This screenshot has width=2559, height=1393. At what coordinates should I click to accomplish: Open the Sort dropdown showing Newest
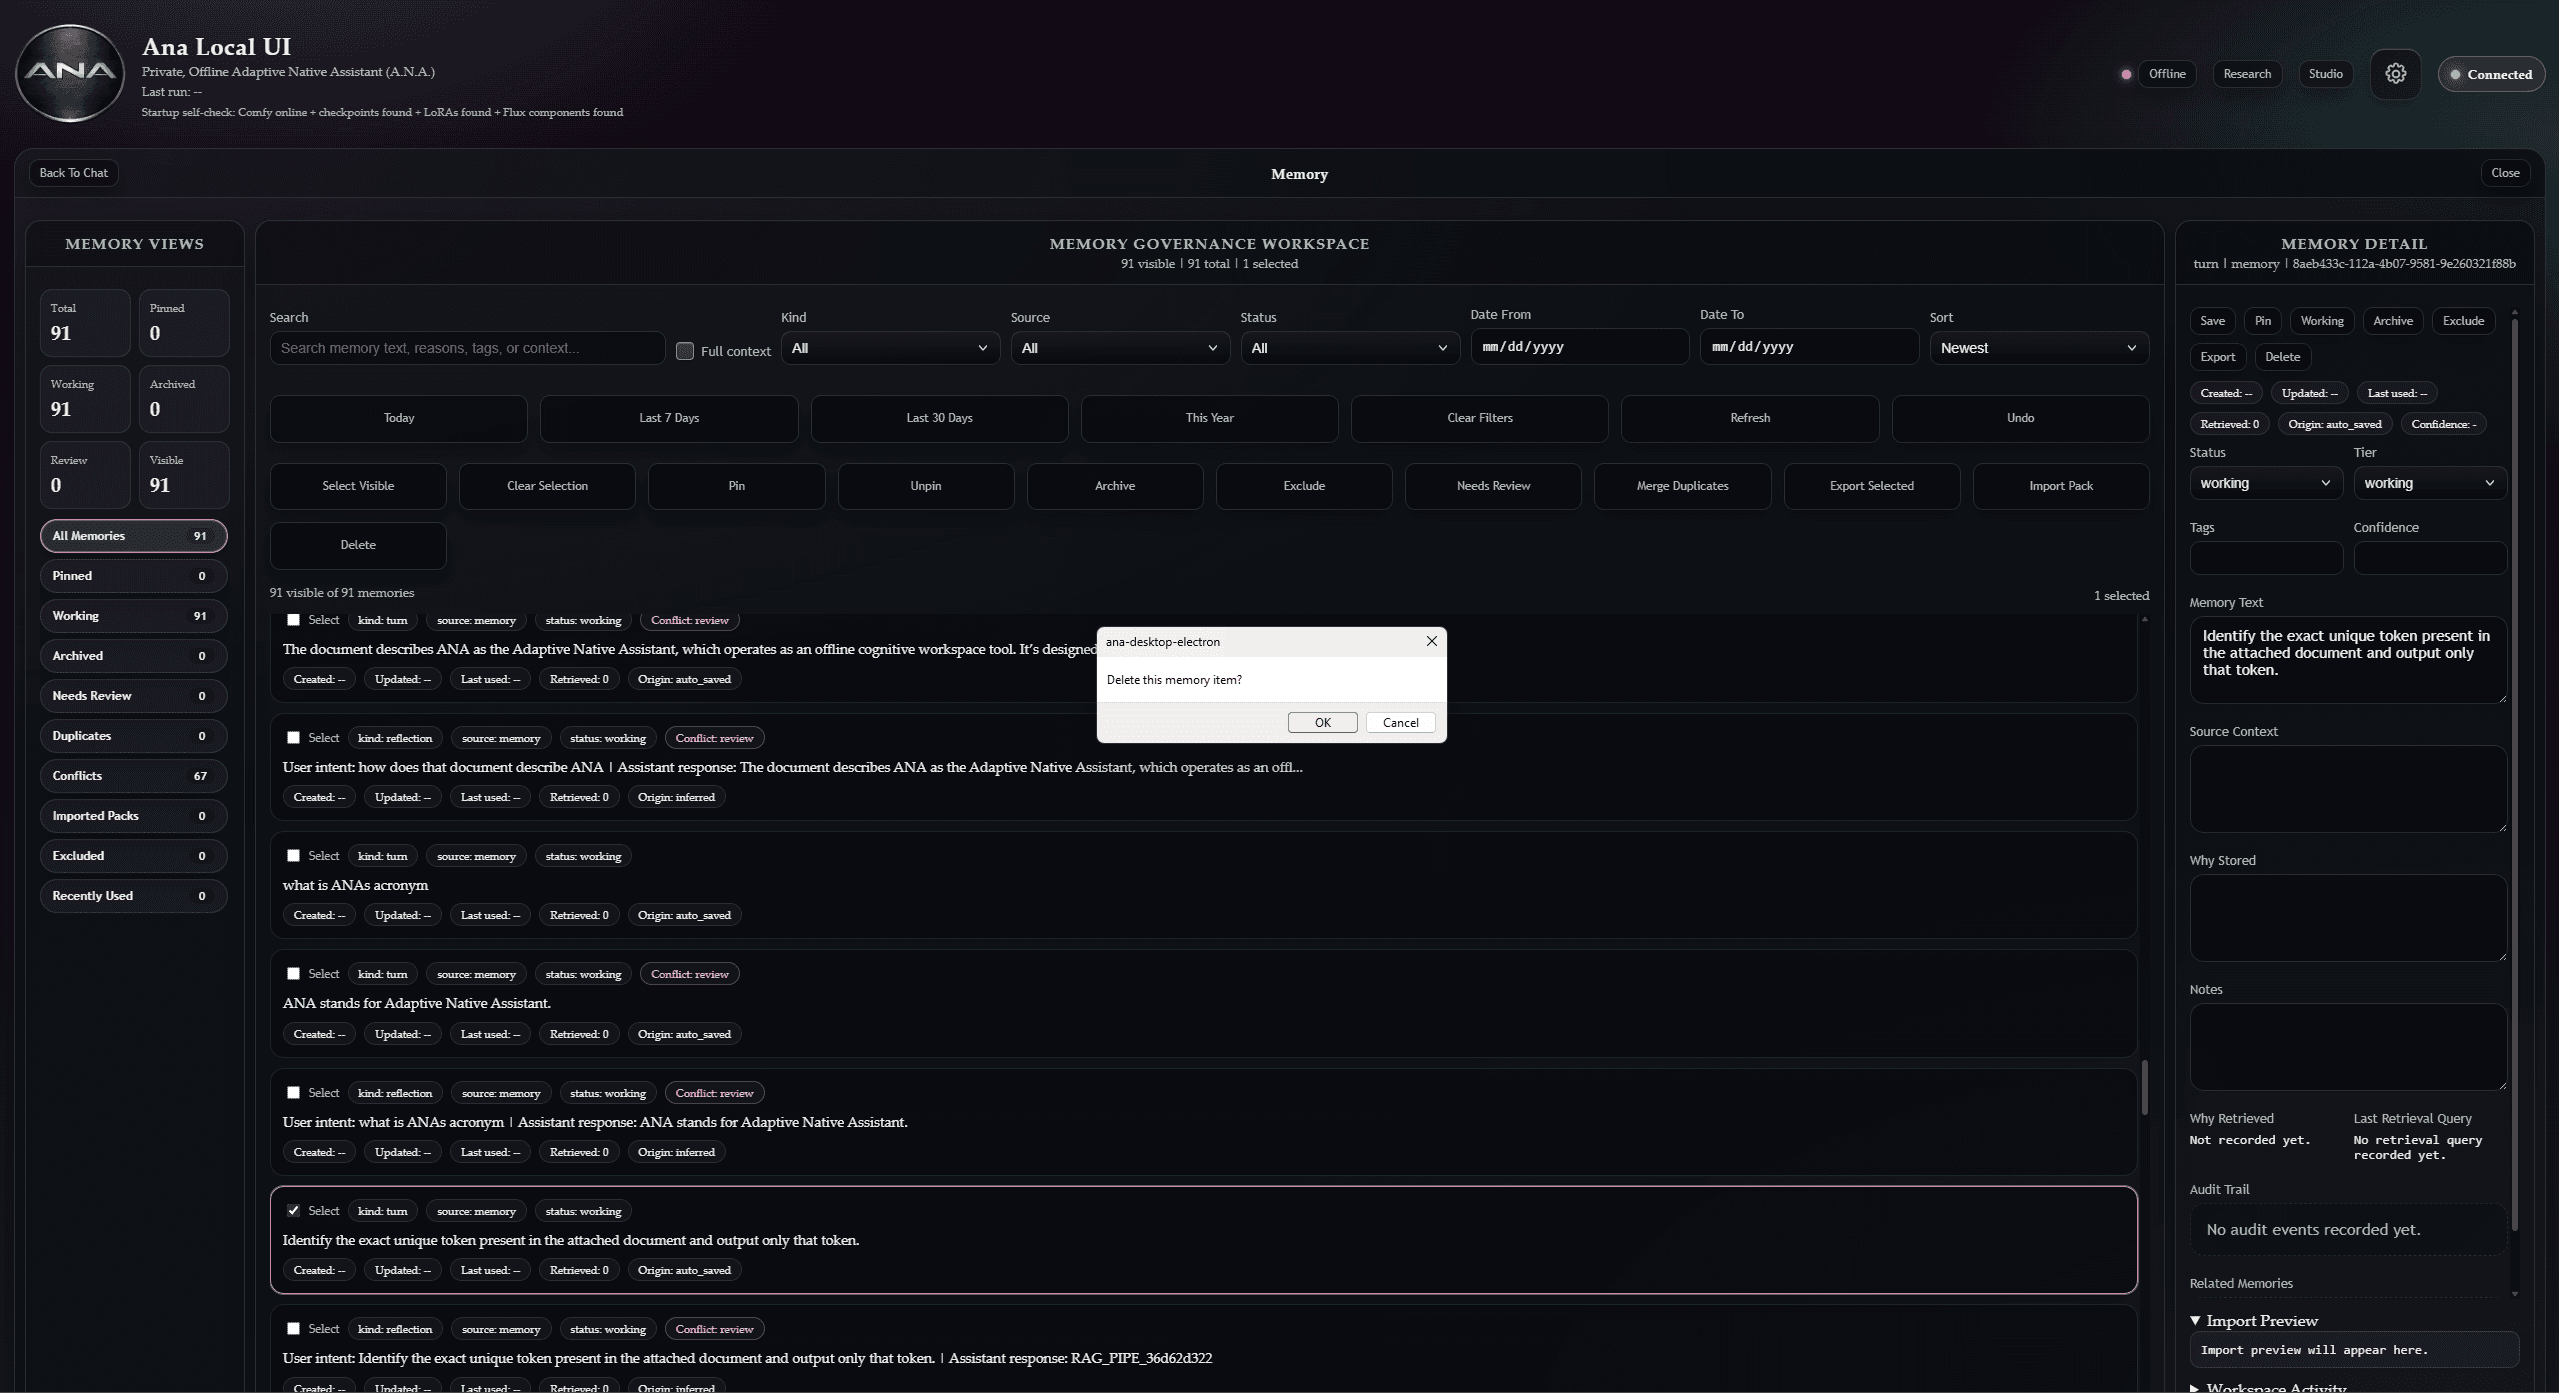point(2038,348)
